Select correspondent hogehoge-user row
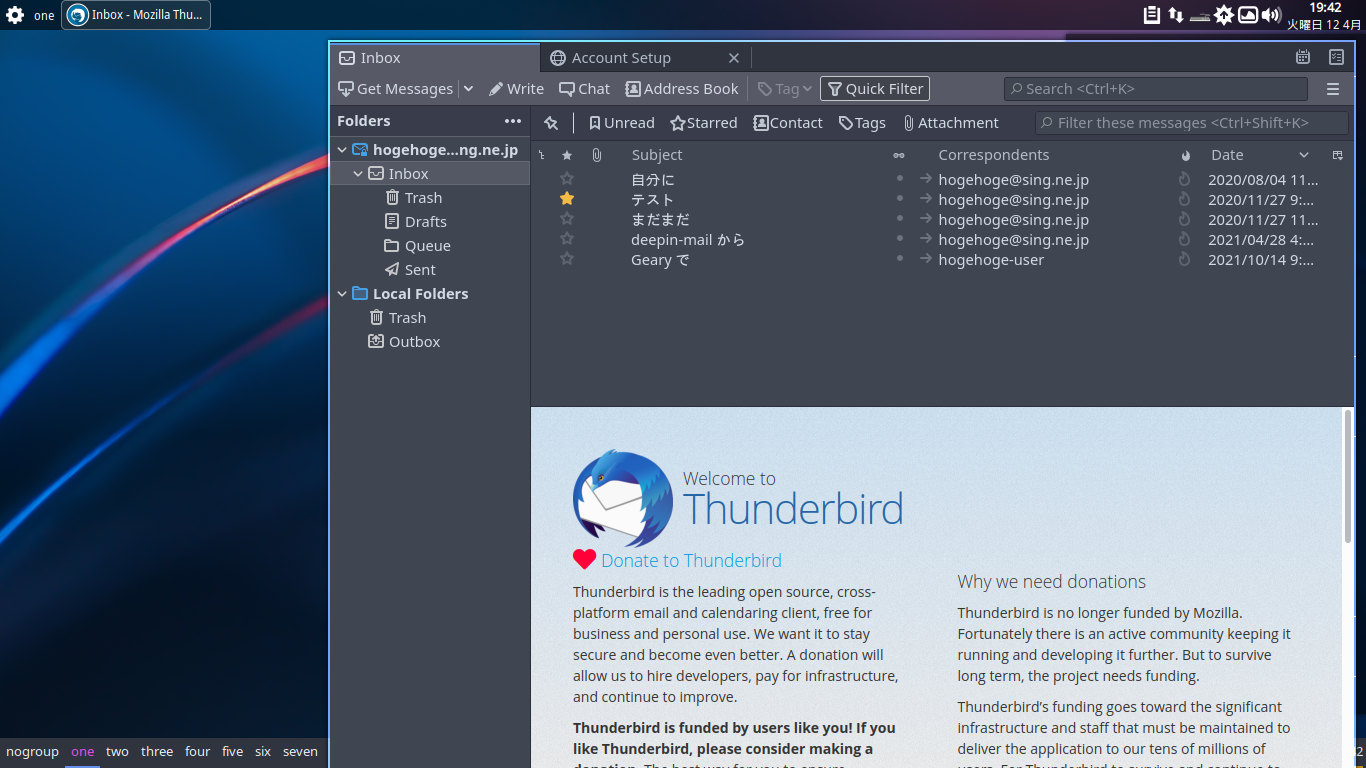The image size is (1366, 768). click(990, 260)
